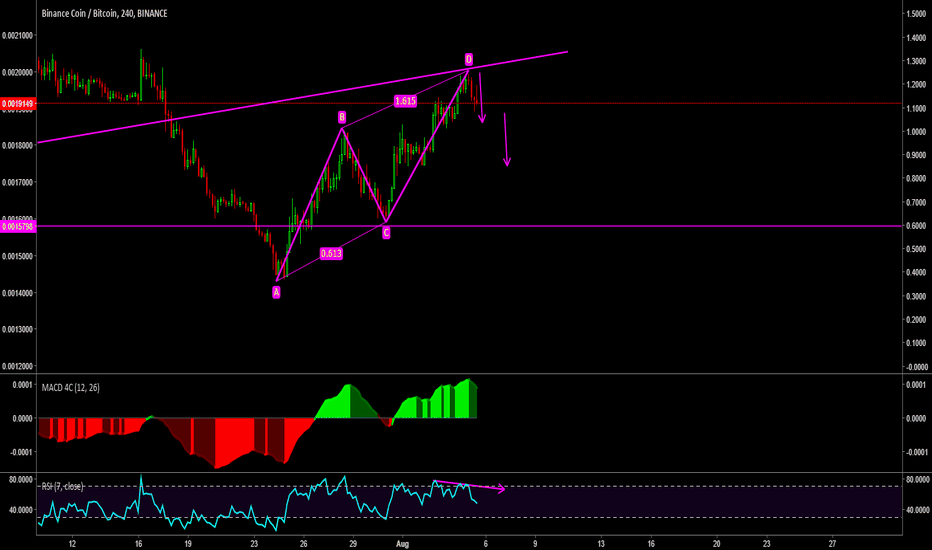Select pattern point label D
This screenshot has height=550, width=932.
pyautogui.click(x=468, y=59)
